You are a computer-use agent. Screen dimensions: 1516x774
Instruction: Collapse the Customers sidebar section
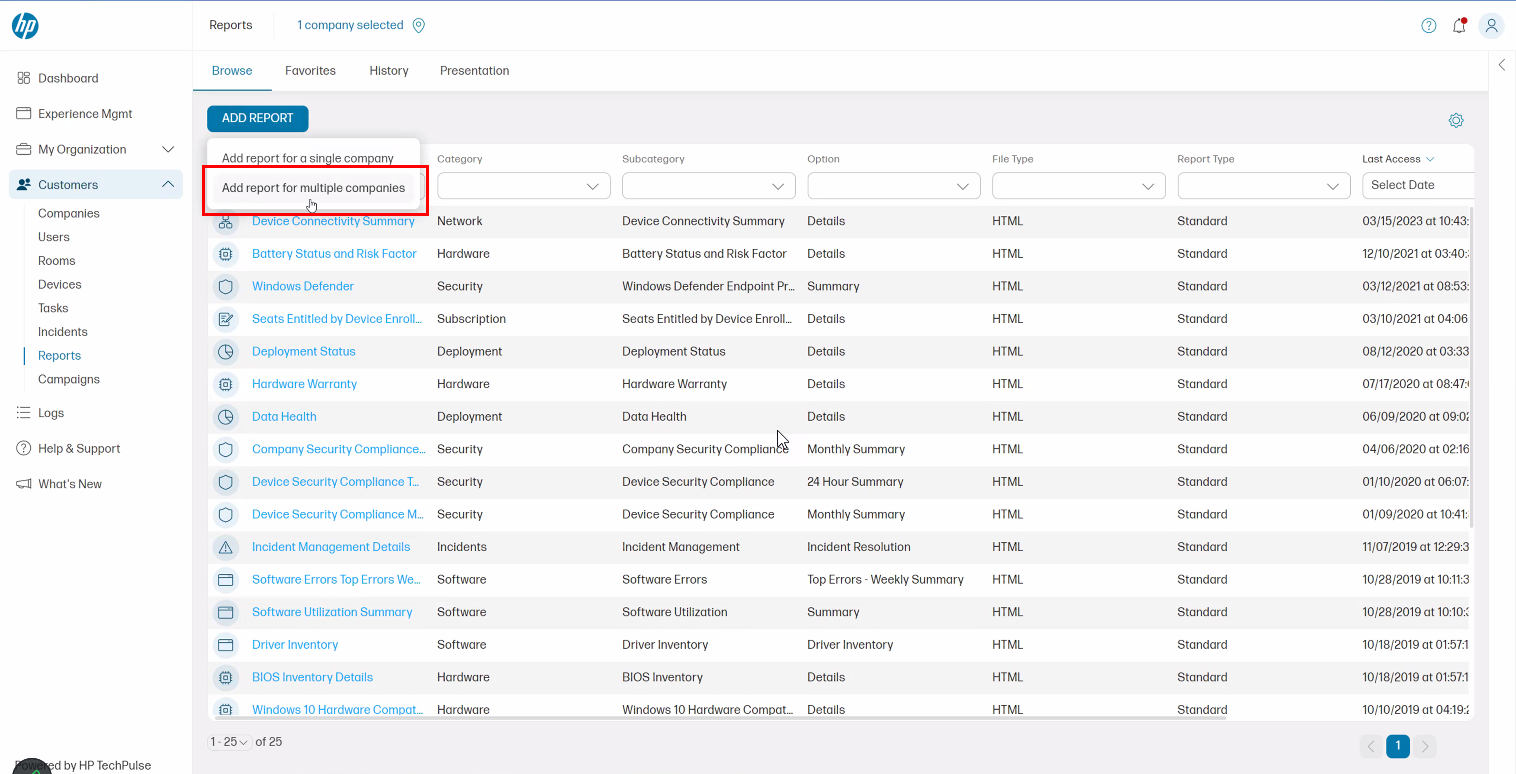coord(169,184)
